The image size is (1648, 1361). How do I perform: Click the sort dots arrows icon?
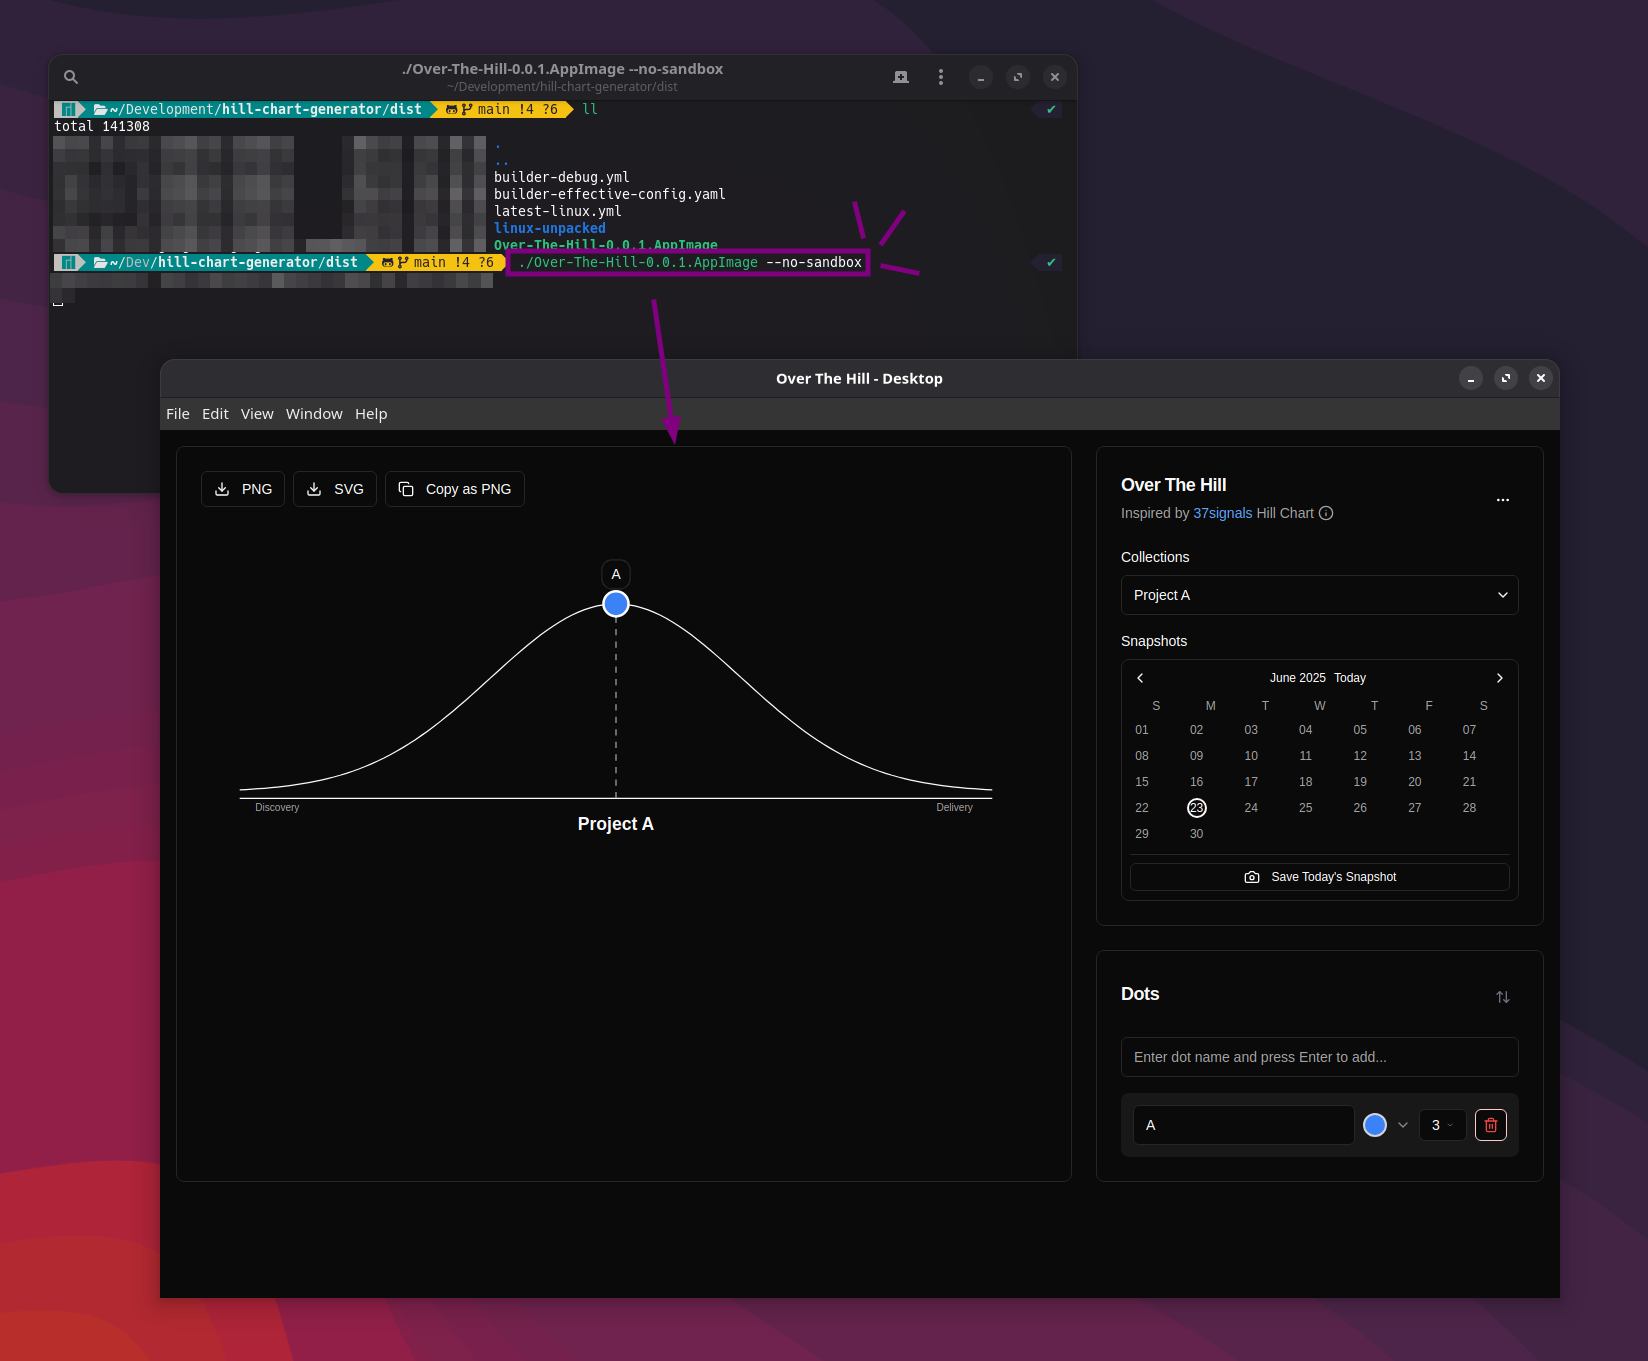(x=1502, y=997)
